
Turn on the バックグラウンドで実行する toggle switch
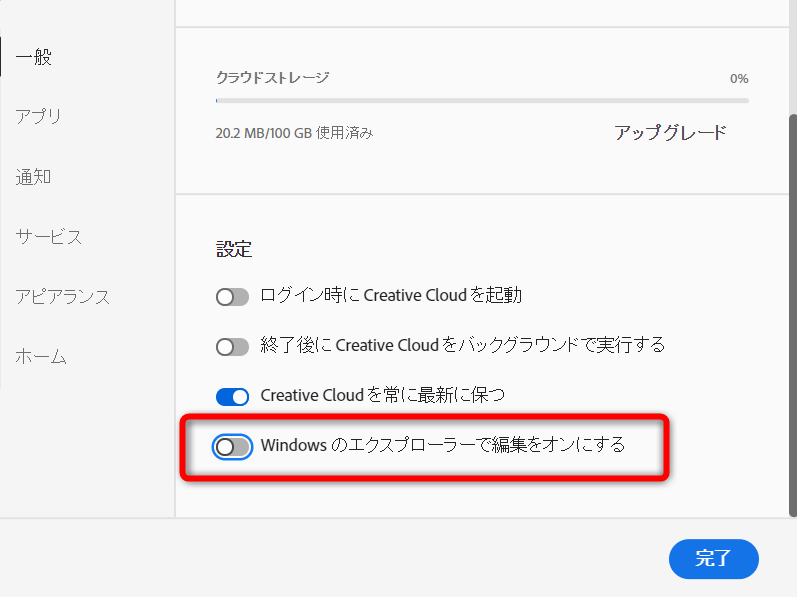(x=232, y=347)
